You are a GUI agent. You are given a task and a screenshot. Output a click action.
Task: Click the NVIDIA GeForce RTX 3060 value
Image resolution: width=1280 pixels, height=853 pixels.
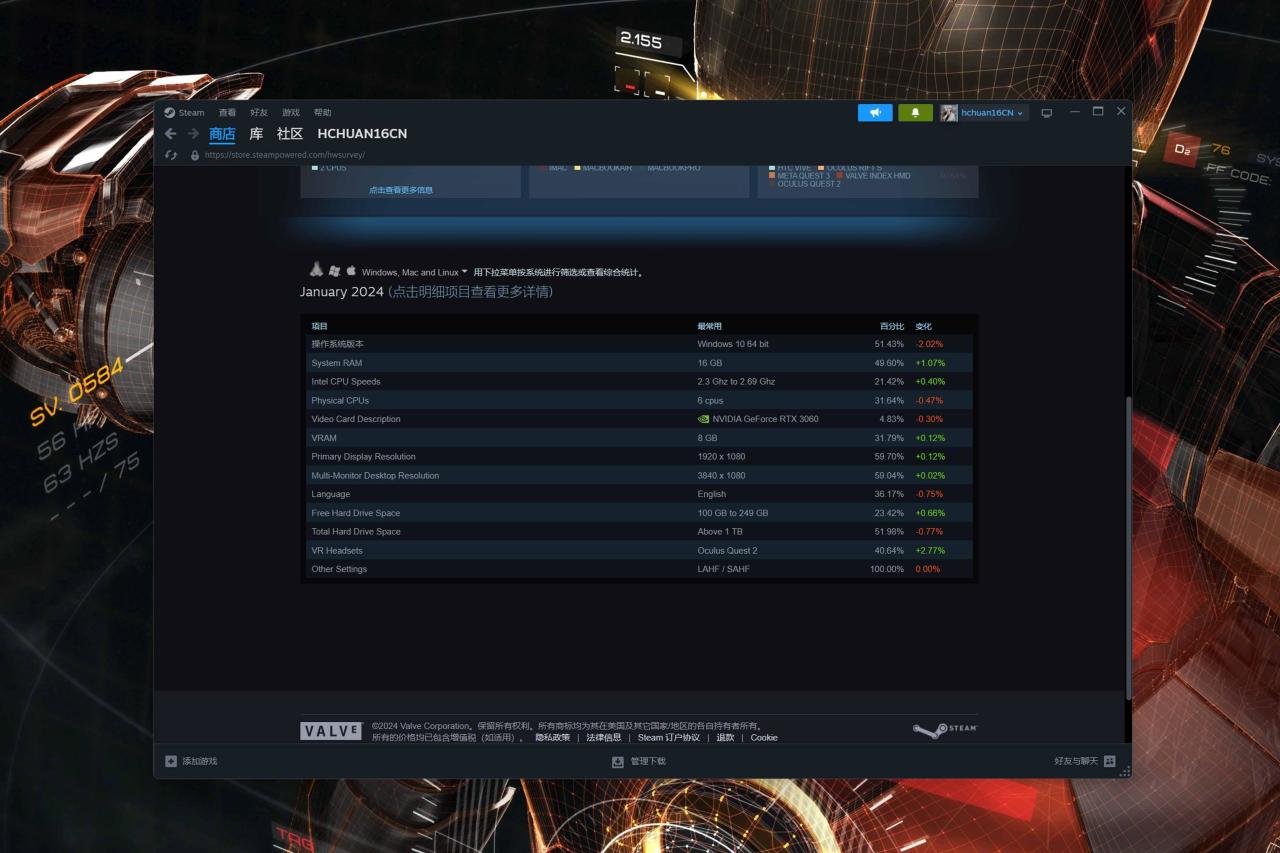click(765, 419)
